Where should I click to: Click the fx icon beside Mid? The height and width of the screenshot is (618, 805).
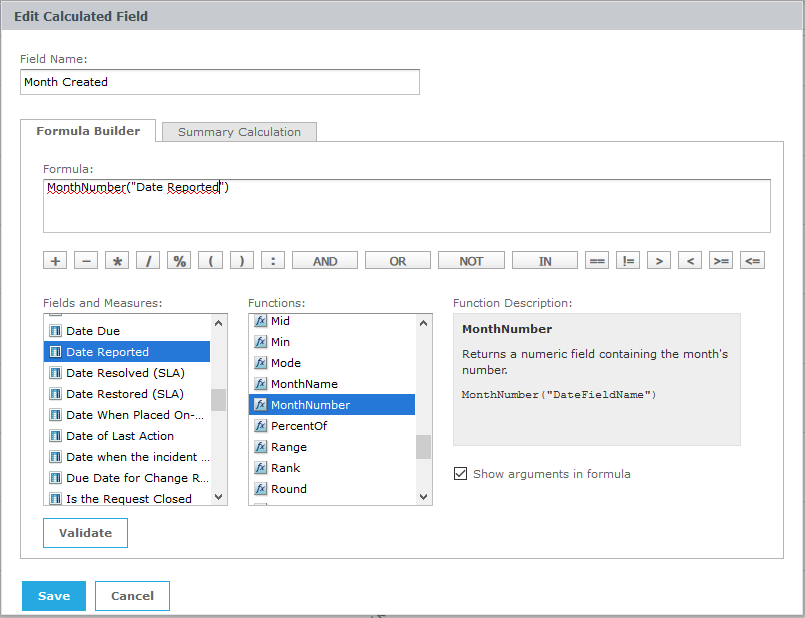(x=260, y=321)
